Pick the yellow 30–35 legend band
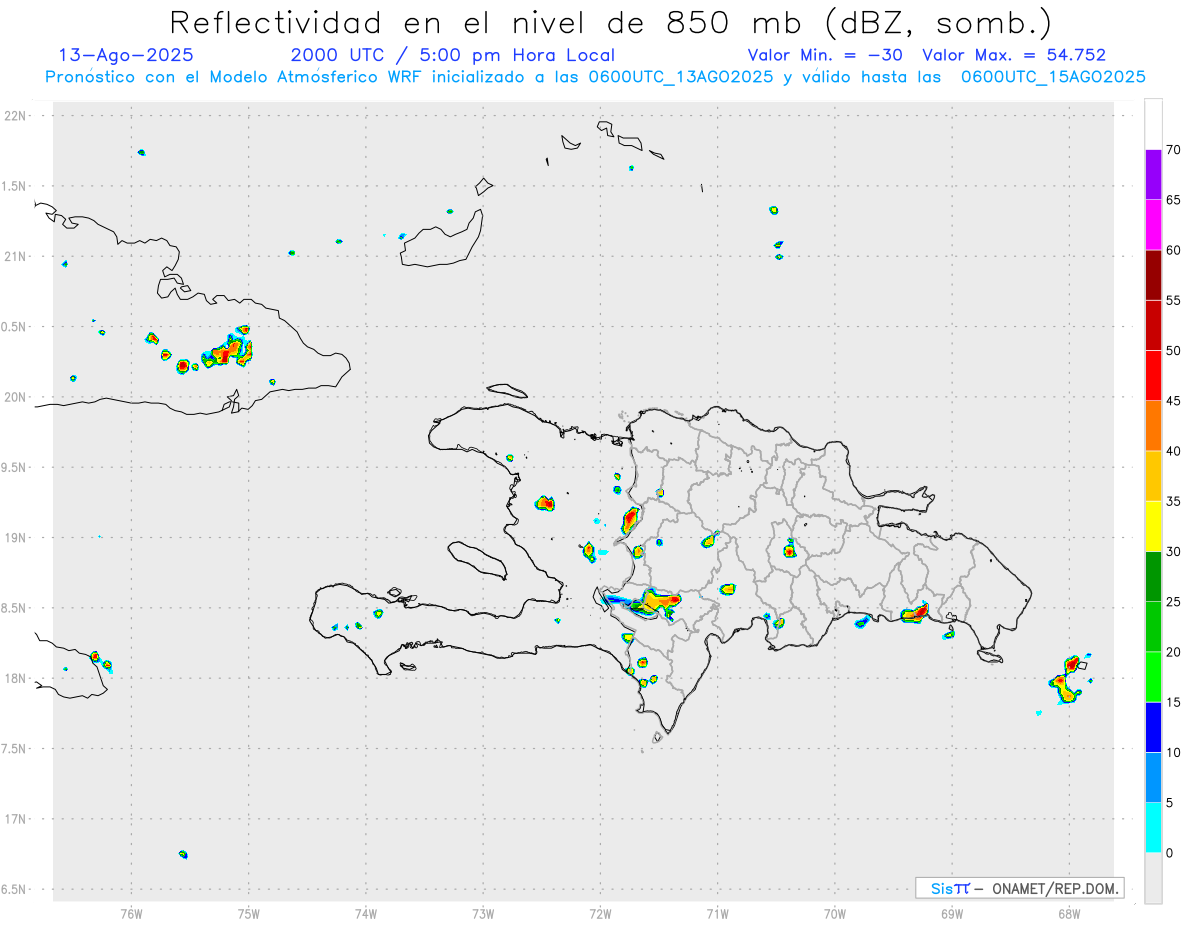Viewport: 1200px width, 927px height. coord(1153,526)
